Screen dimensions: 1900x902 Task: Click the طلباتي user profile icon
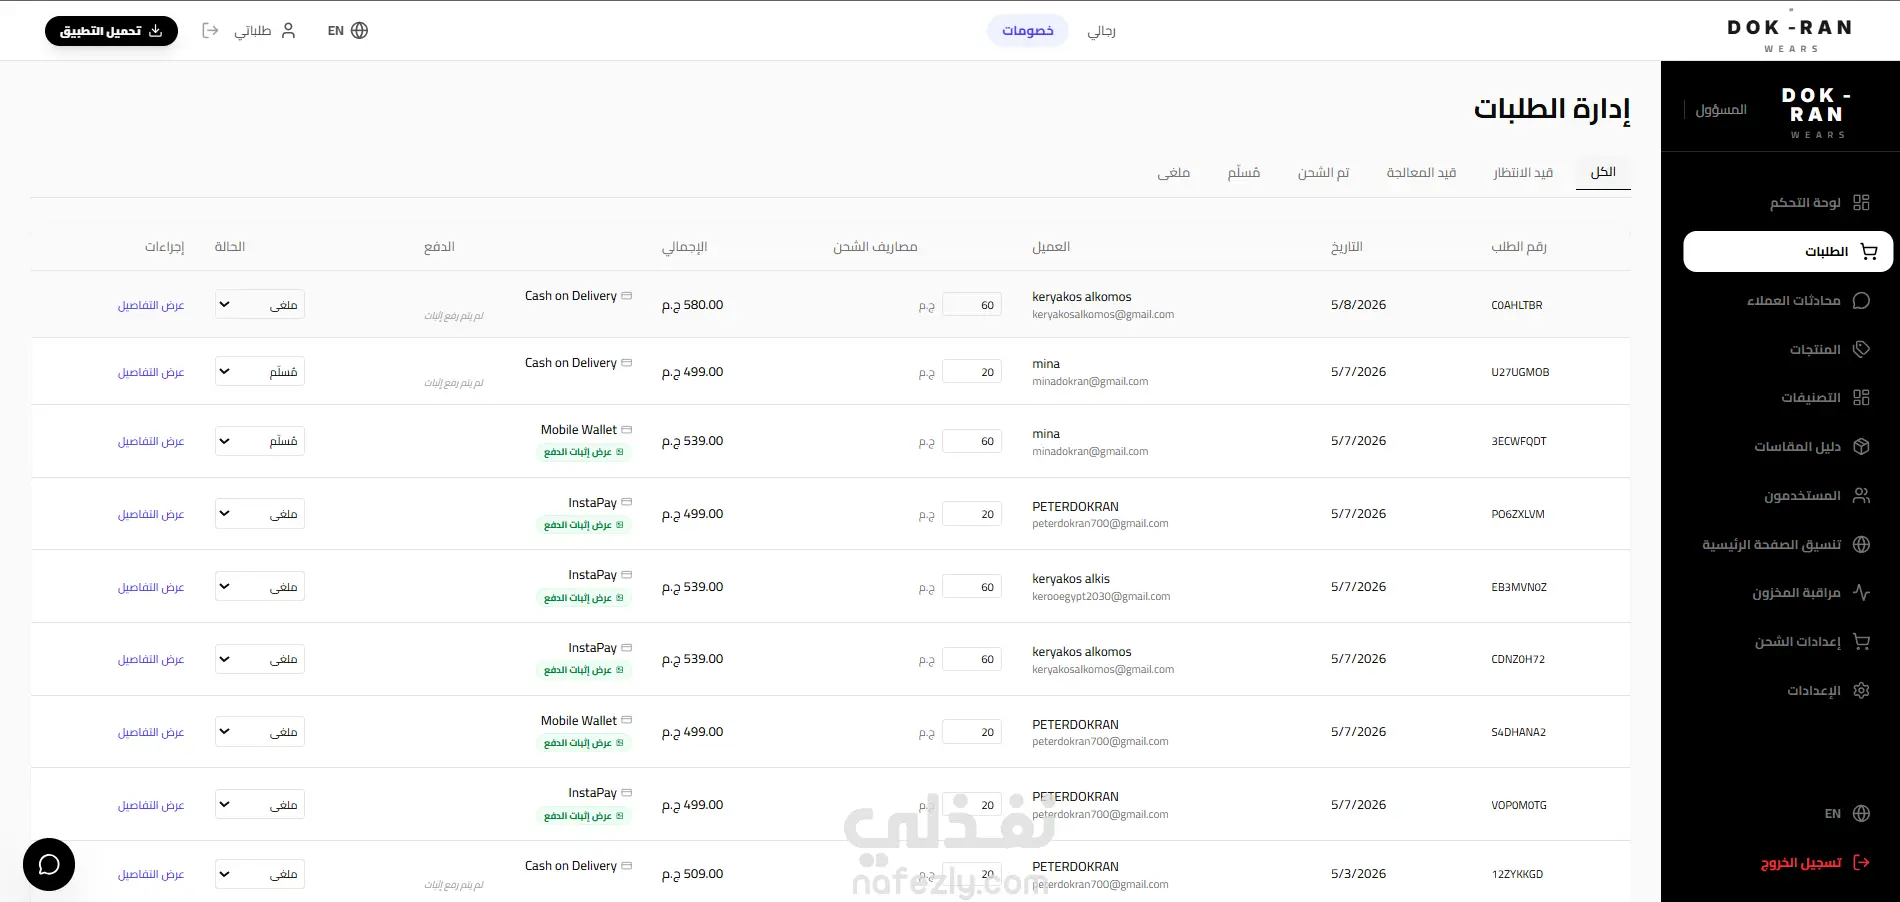click(x=288, y=30)
